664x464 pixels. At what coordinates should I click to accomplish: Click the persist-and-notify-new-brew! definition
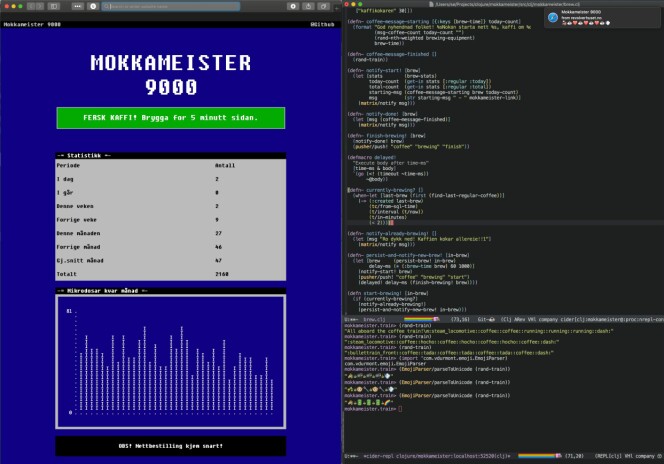tap(408, 255)
